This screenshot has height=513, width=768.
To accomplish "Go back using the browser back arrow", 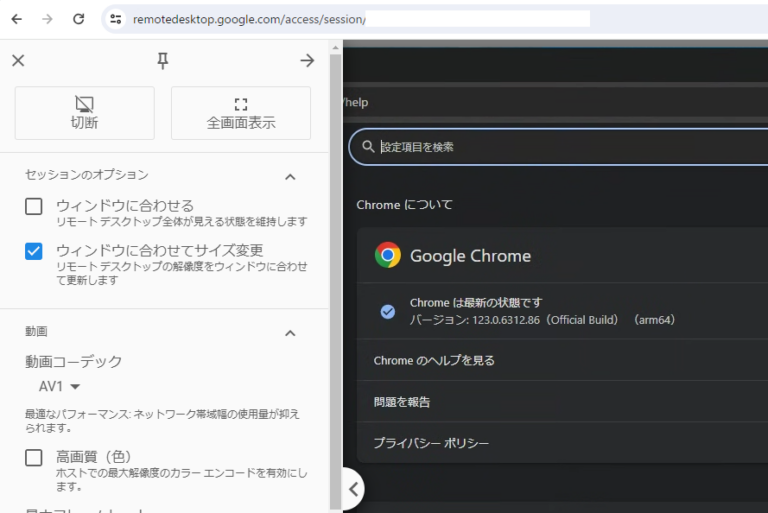I will (17, 19).
